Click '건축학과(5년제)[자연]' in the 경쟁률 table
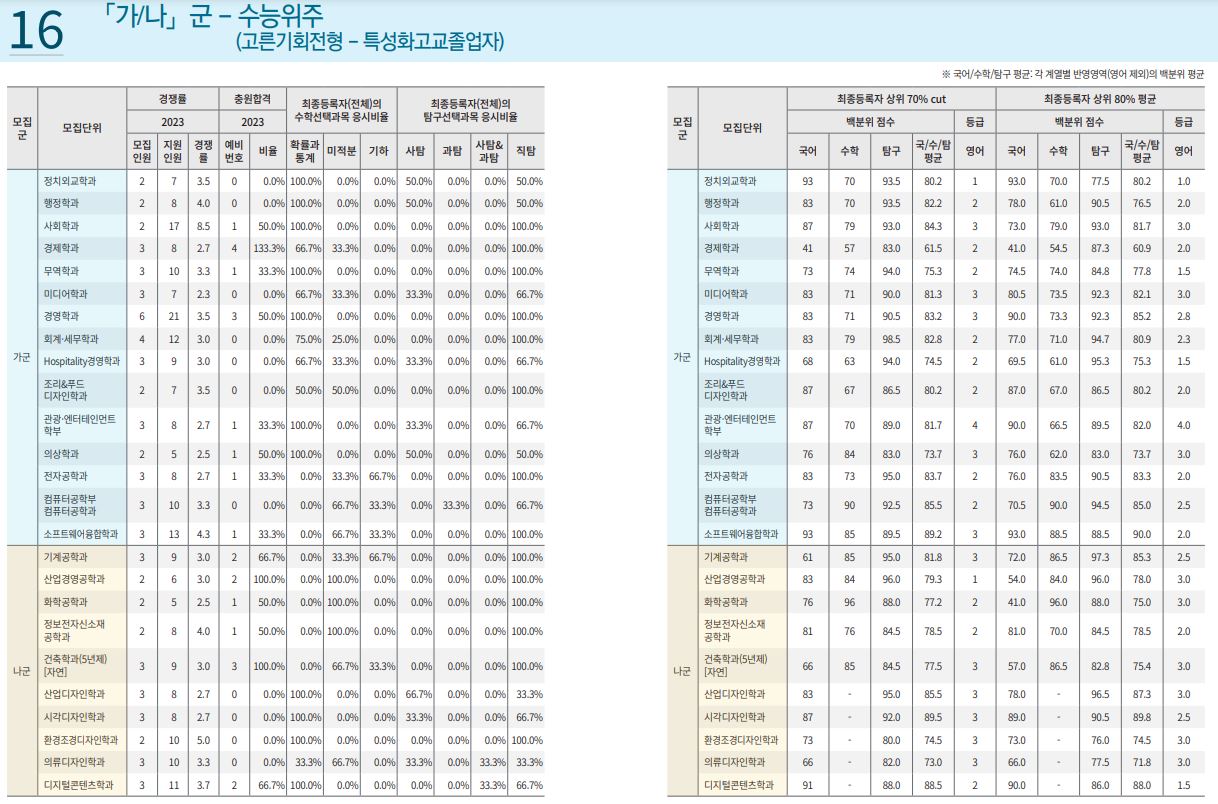 coord(74,665)
